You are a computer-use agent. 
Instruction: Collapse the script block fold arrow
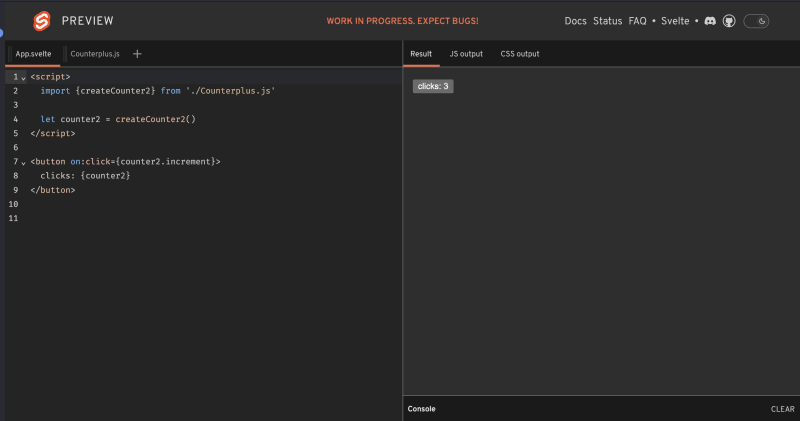tap(23, 78)
